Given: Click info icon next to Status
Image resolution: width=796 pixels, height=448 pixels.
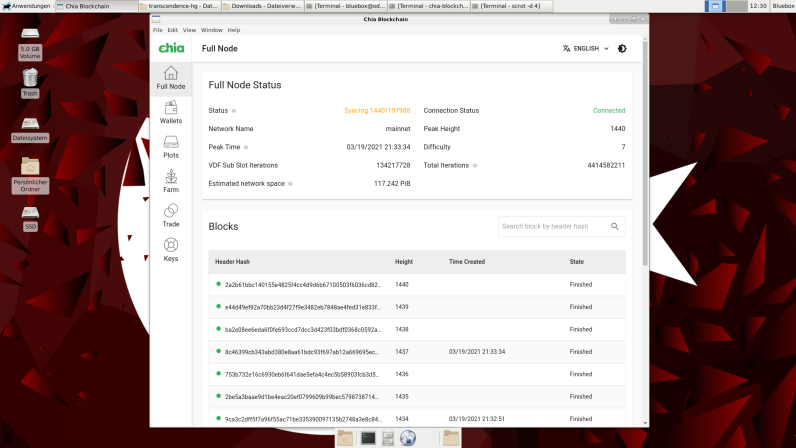Looking at the screenshot, I should 234,111.
